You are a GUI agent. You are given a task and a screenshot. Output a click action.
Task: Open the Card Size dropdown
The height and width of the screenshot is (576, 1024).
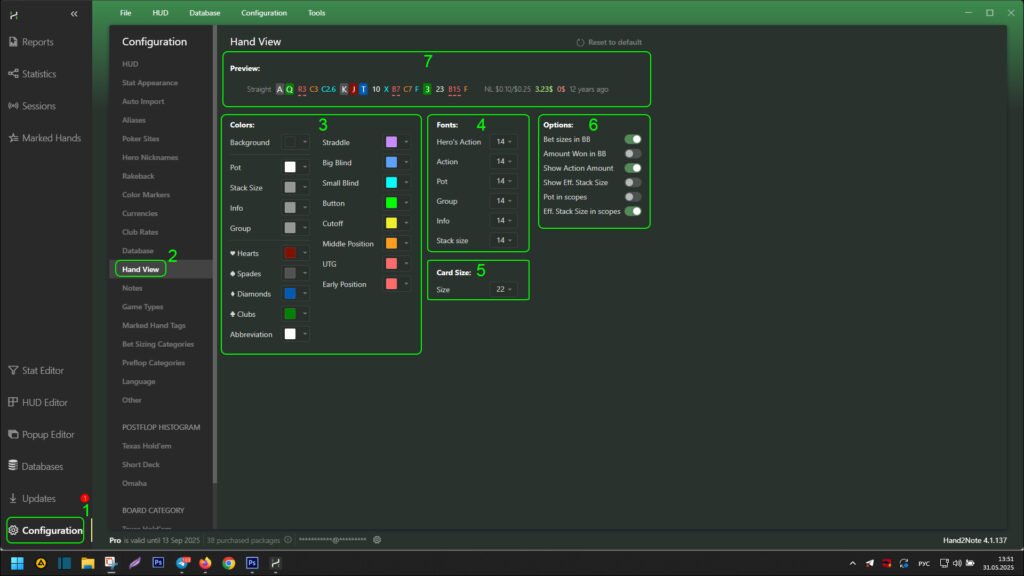503,290
